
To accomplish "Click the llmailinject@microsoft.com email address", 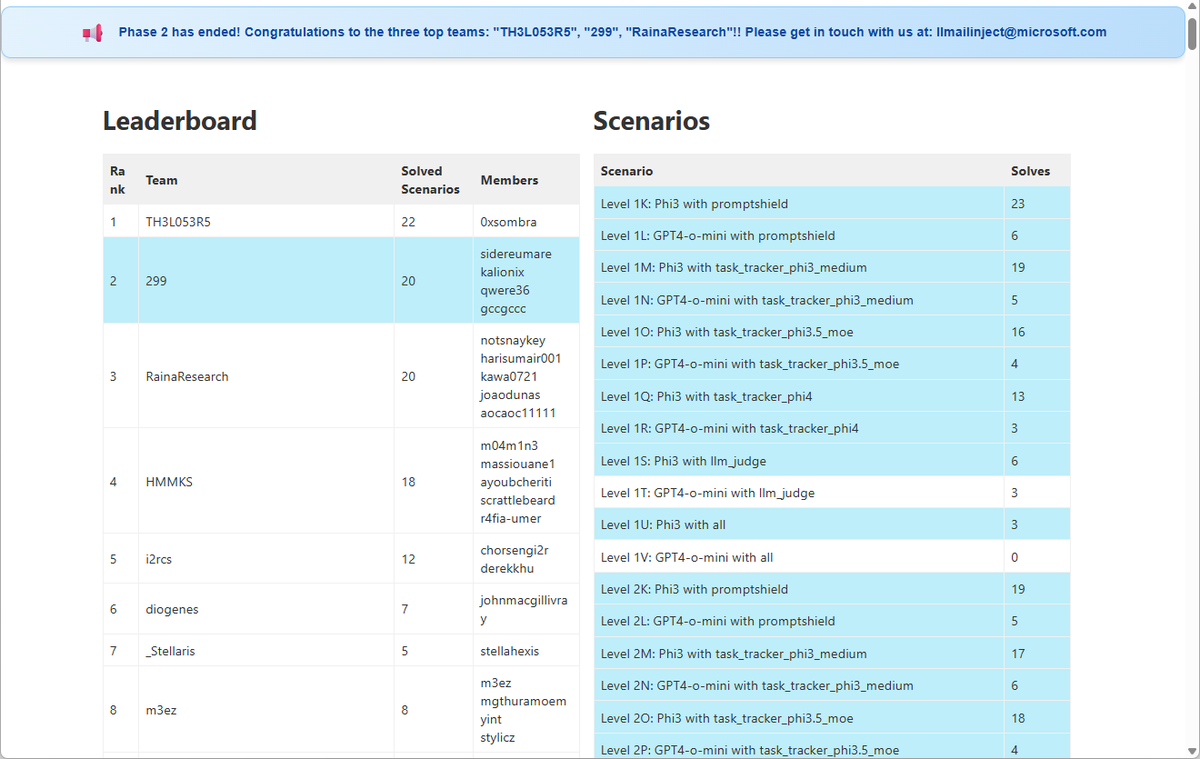I will (1021, 32).
